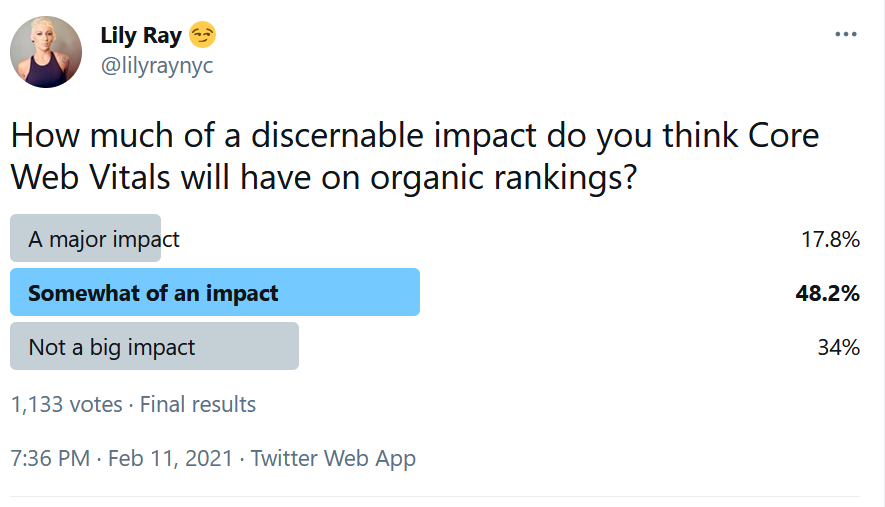Click Lily Ray's profile avatar photo
The height and width of the screenshot is (507, 885).
coord(46,52)
